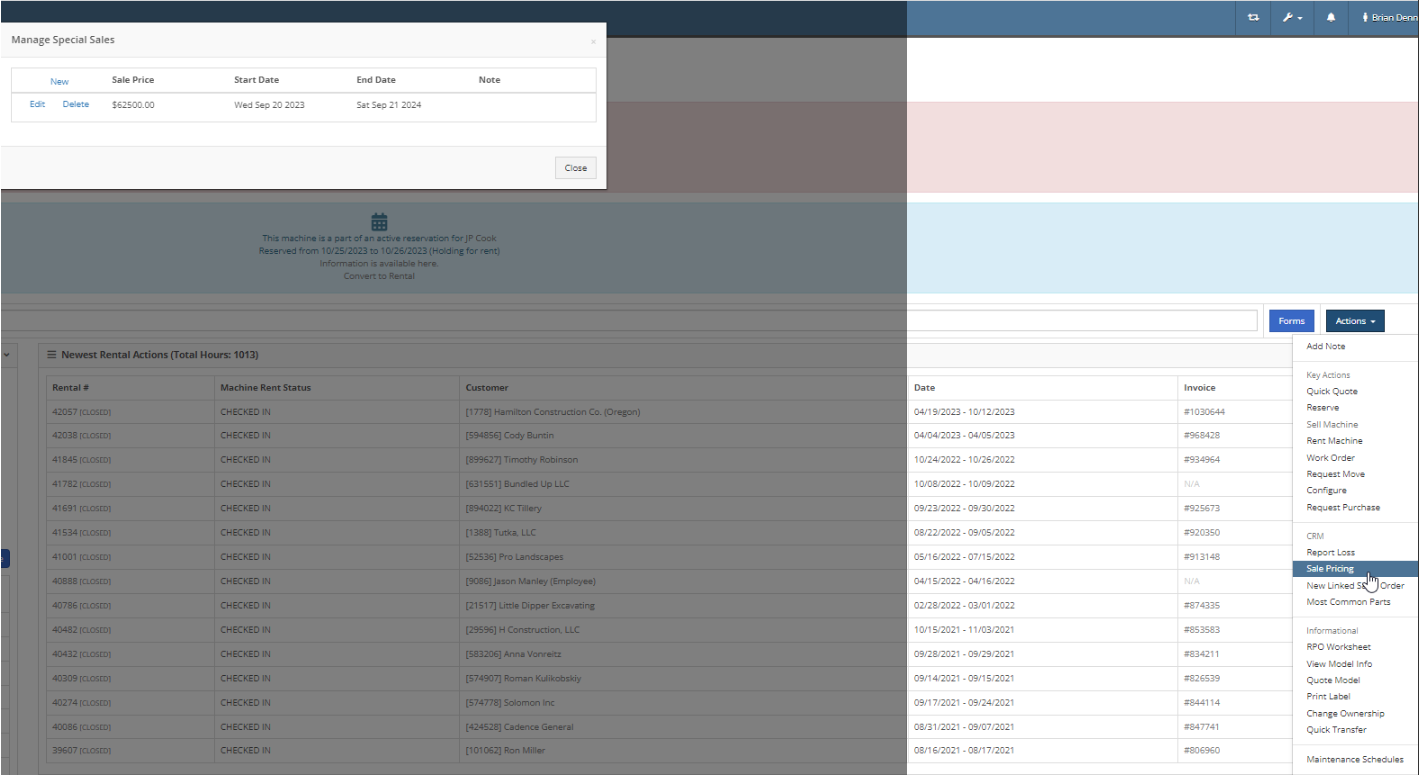The height and width of the screenshot is (775, 1419).
Task: Click customer Pro Landscapes
Action: (x=514, y=557)
